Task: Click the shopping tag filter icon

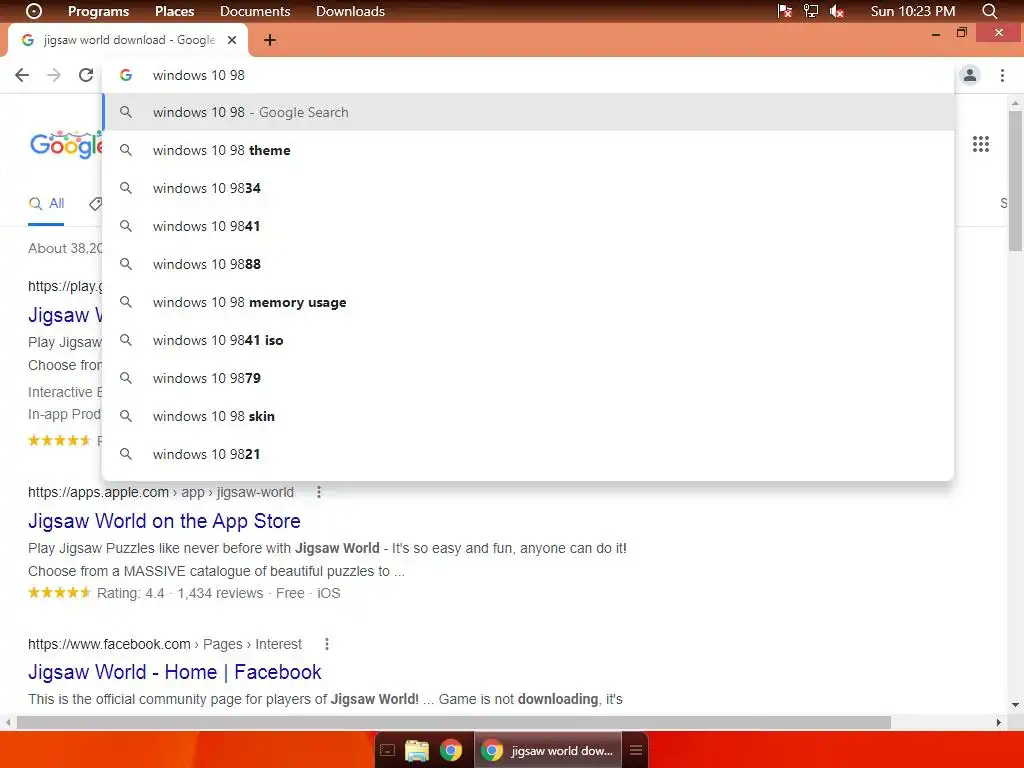Action: click(x=95, y=204)
